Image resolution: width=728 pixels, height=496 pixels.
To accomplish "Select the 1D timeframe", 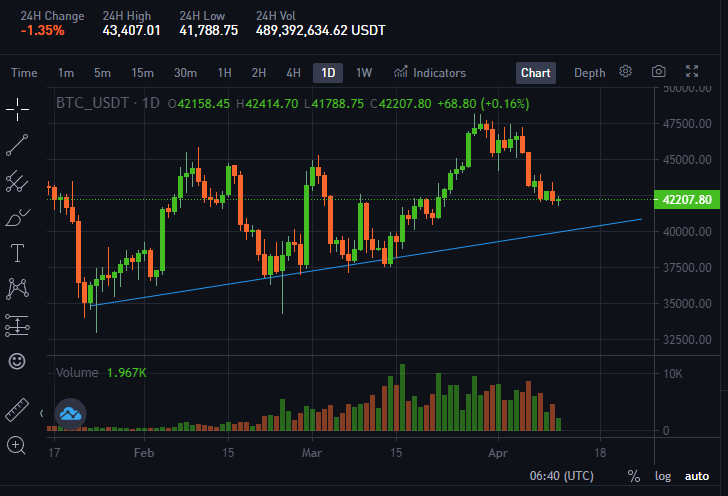I will (328, 73).
